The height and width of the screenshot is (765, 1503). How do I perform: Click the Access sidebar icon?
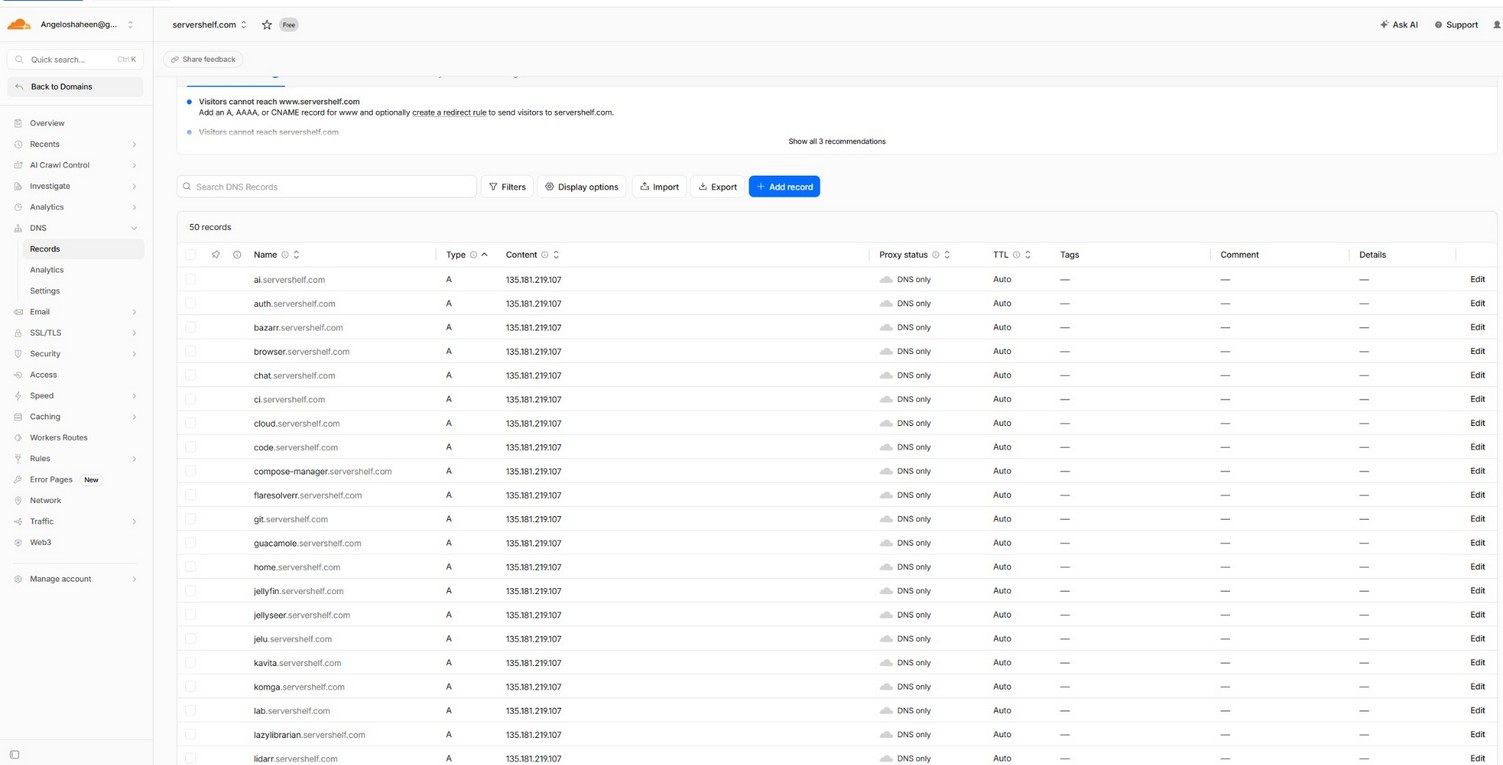coord(18,375)
